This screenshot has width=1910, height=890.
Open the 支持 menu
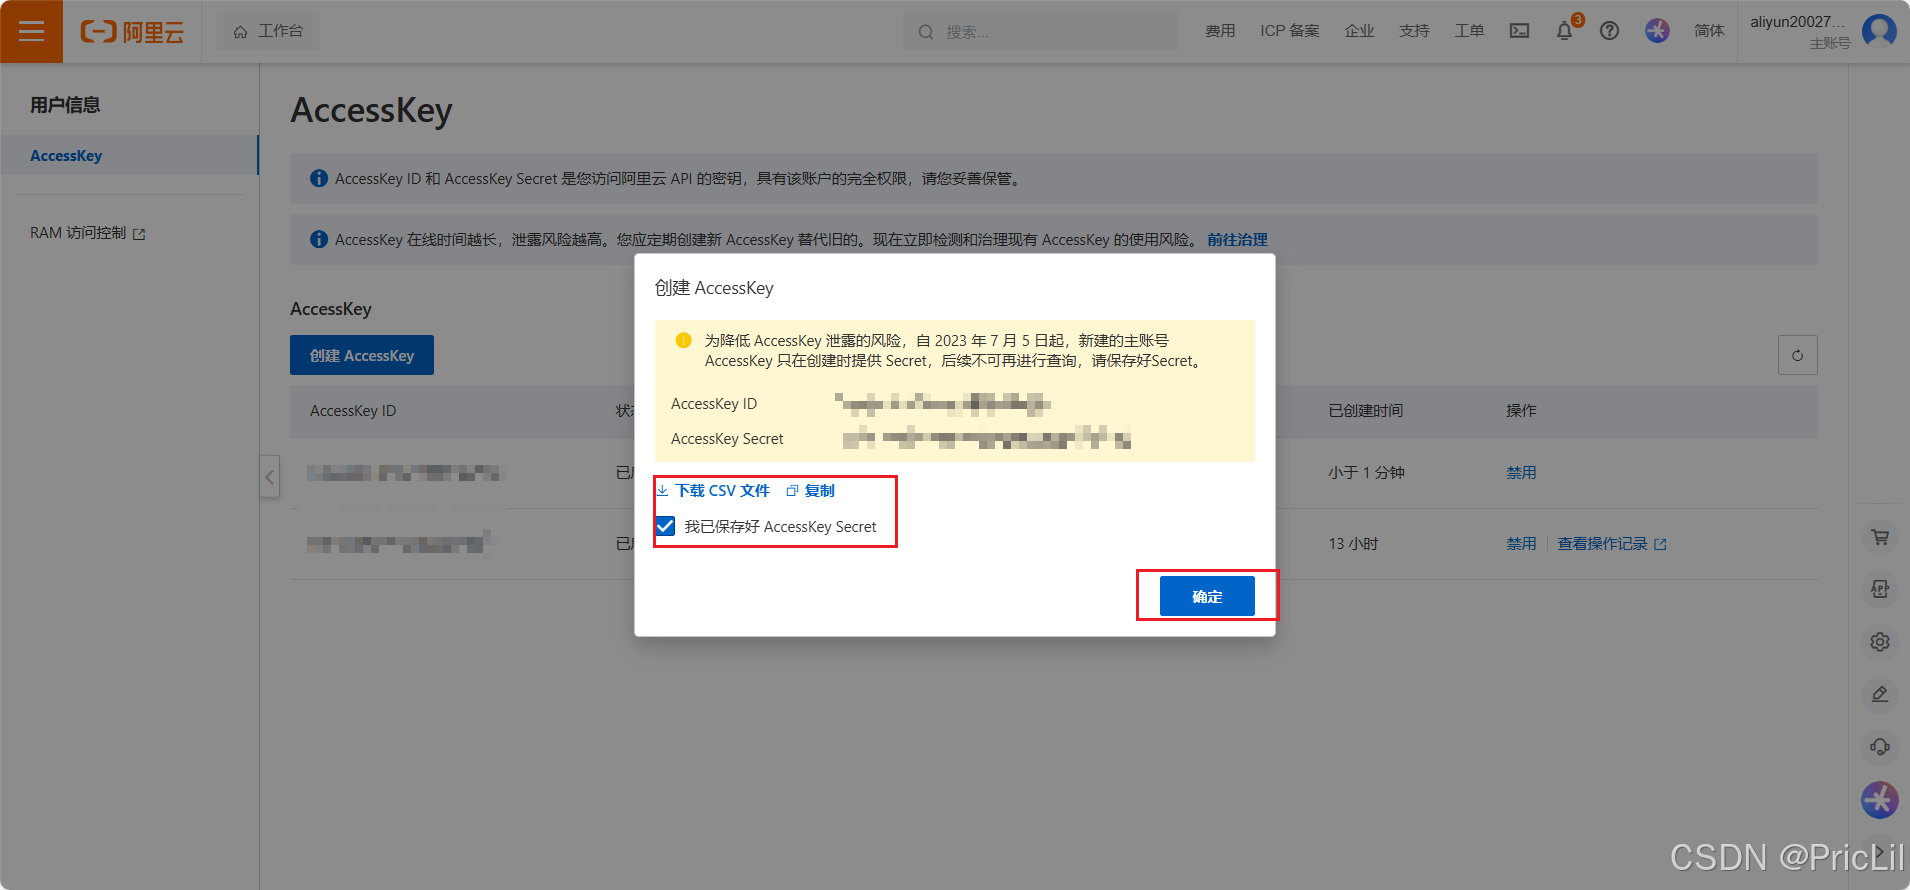(x=1414, y=31)
